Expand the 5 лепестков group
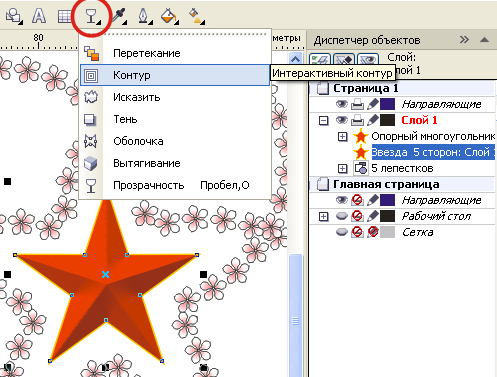This screenshot has height=377, width=497. tap(342, 168)
